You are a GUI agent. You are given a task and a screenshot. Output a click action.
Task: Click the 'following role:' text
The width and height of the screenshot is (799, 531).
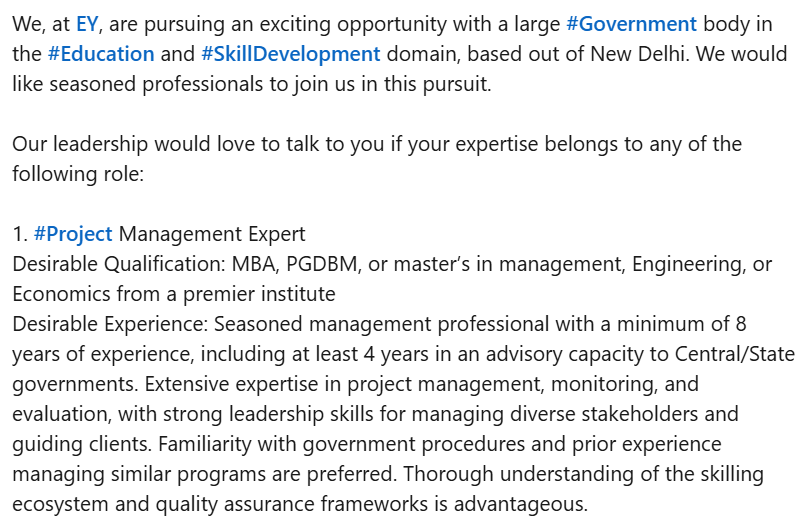pyautogui.click(x=78, y=174)
